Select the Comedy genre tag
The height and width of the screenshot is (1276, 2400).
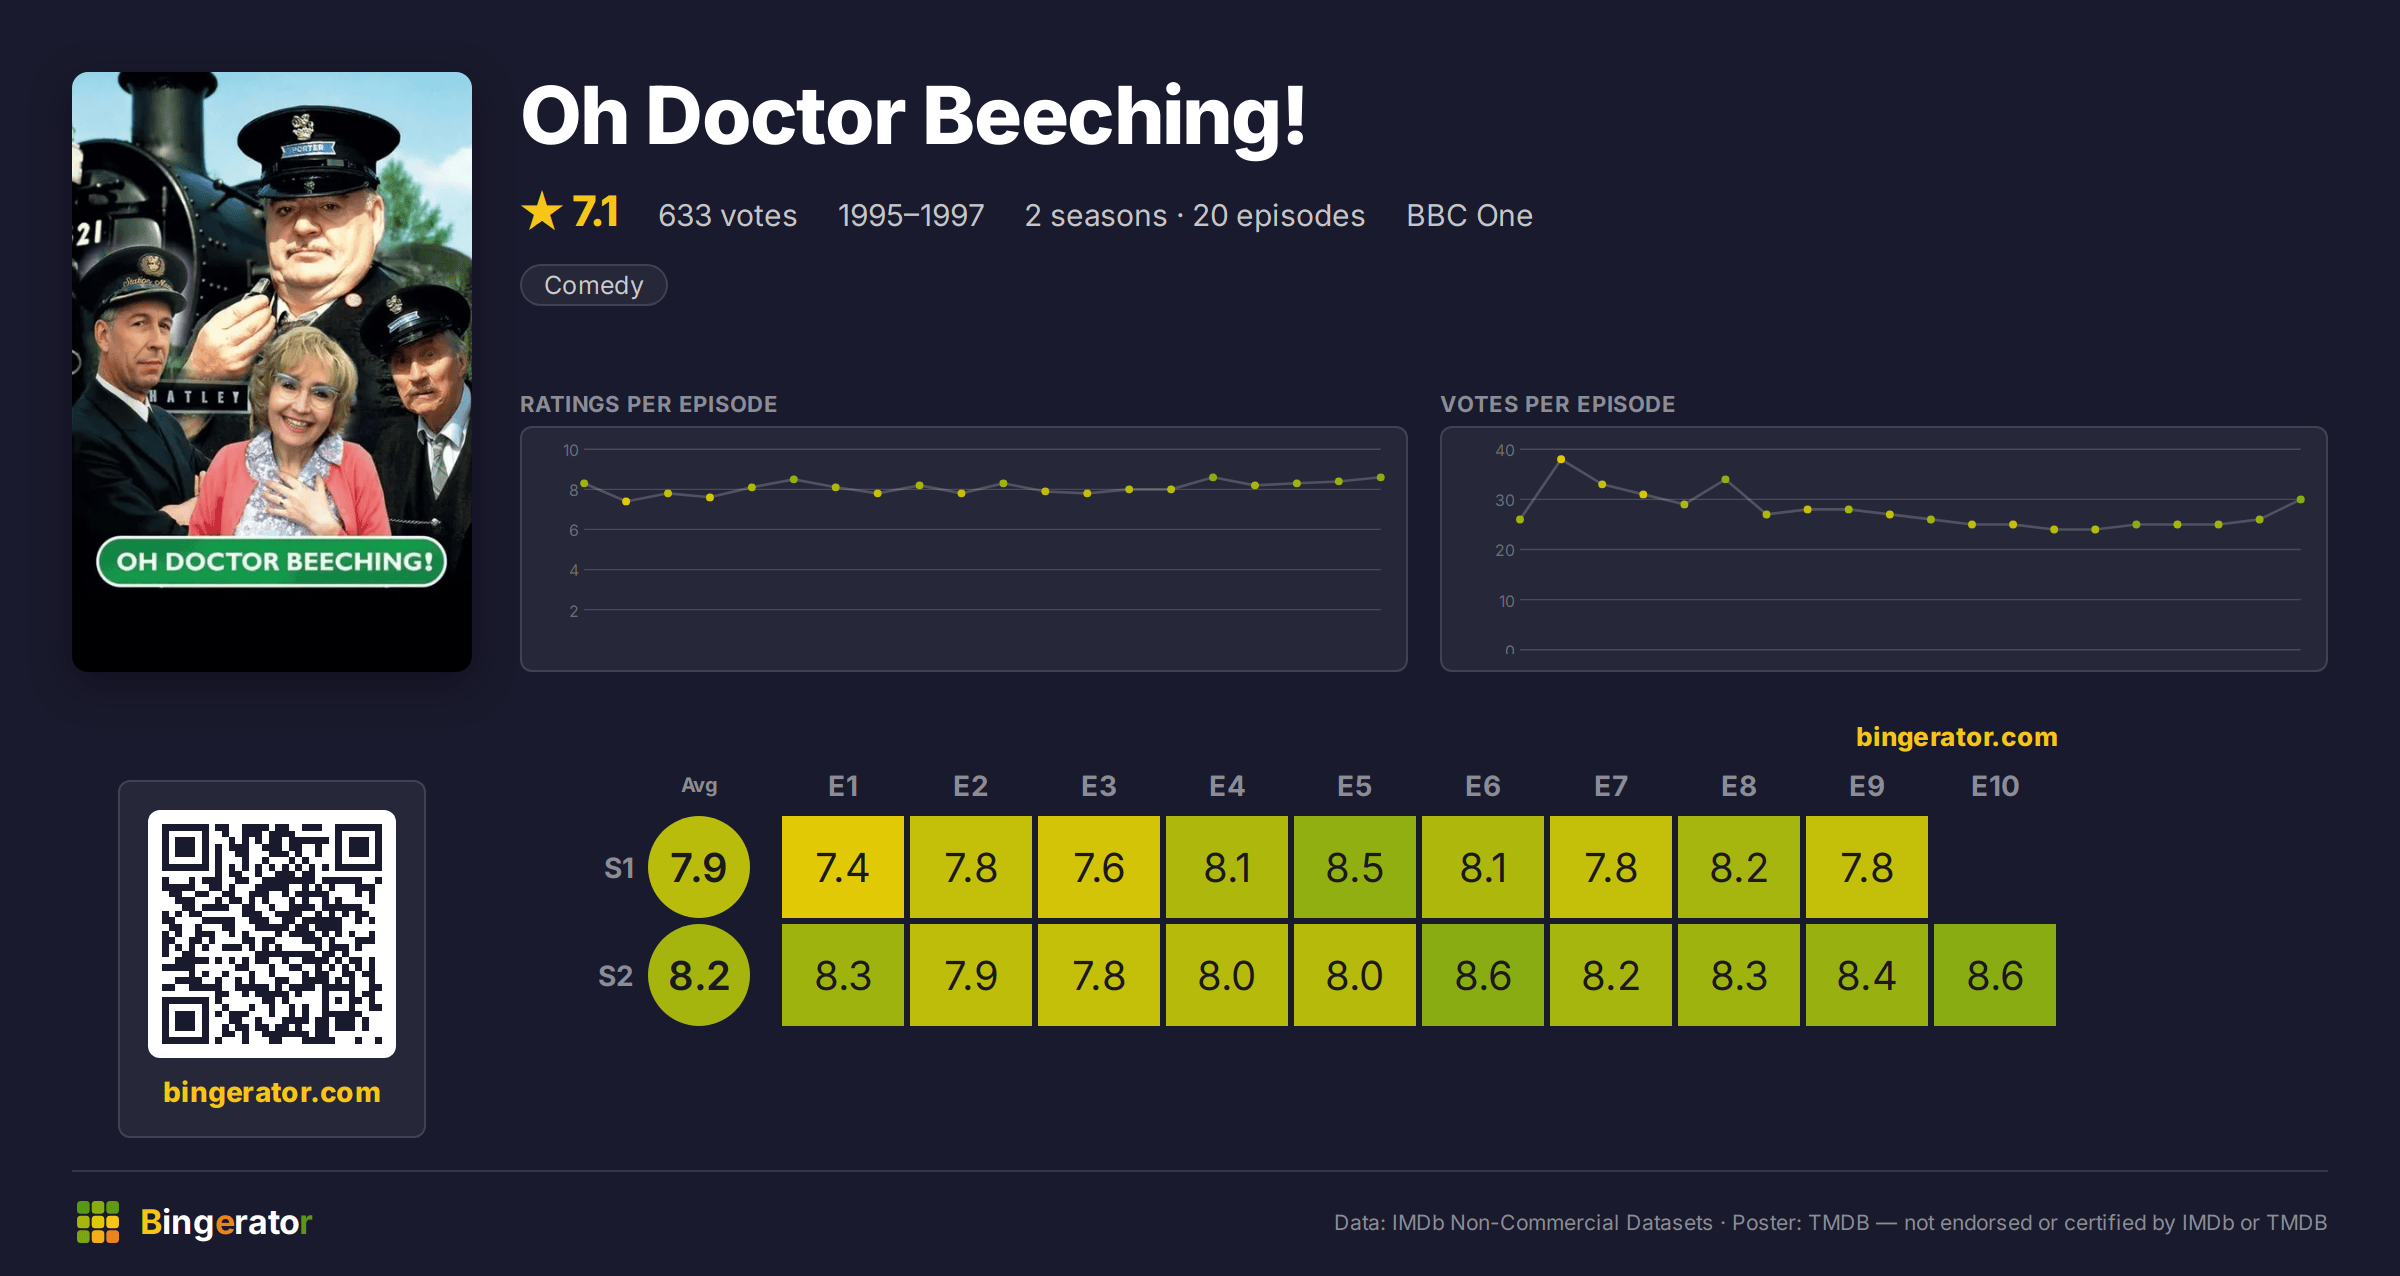(594, 285)
